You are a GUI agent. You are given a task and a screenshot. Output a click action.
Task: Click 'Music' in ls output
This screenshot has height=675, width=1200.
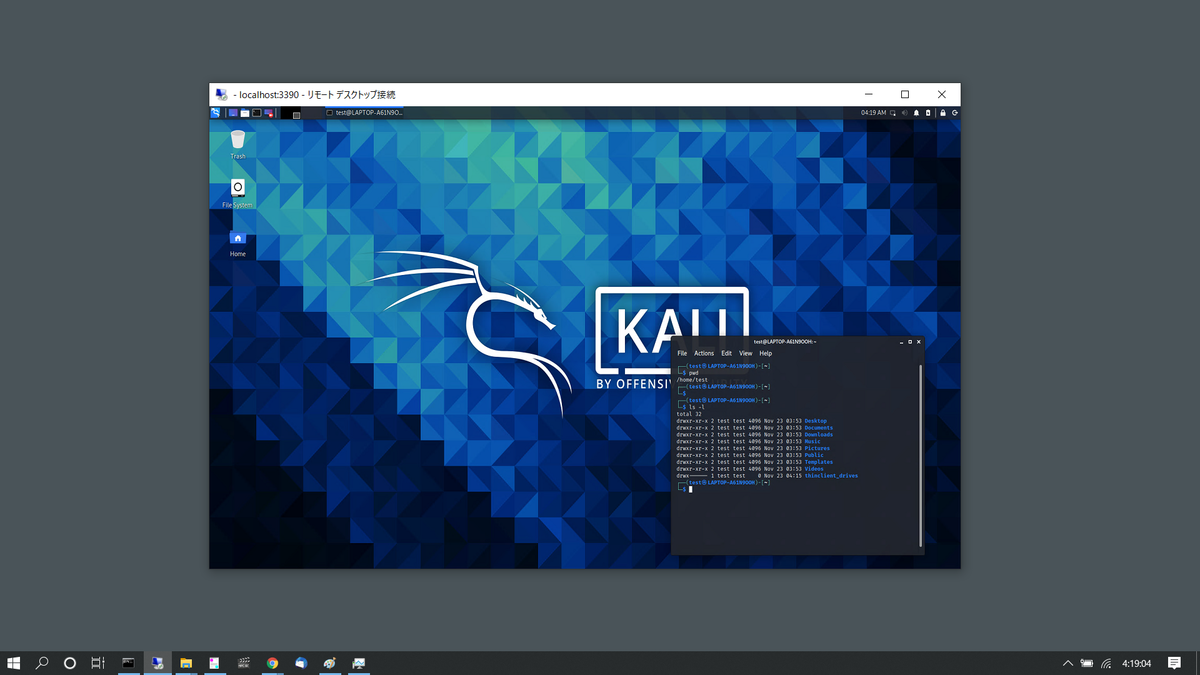(x=813, y=441)
